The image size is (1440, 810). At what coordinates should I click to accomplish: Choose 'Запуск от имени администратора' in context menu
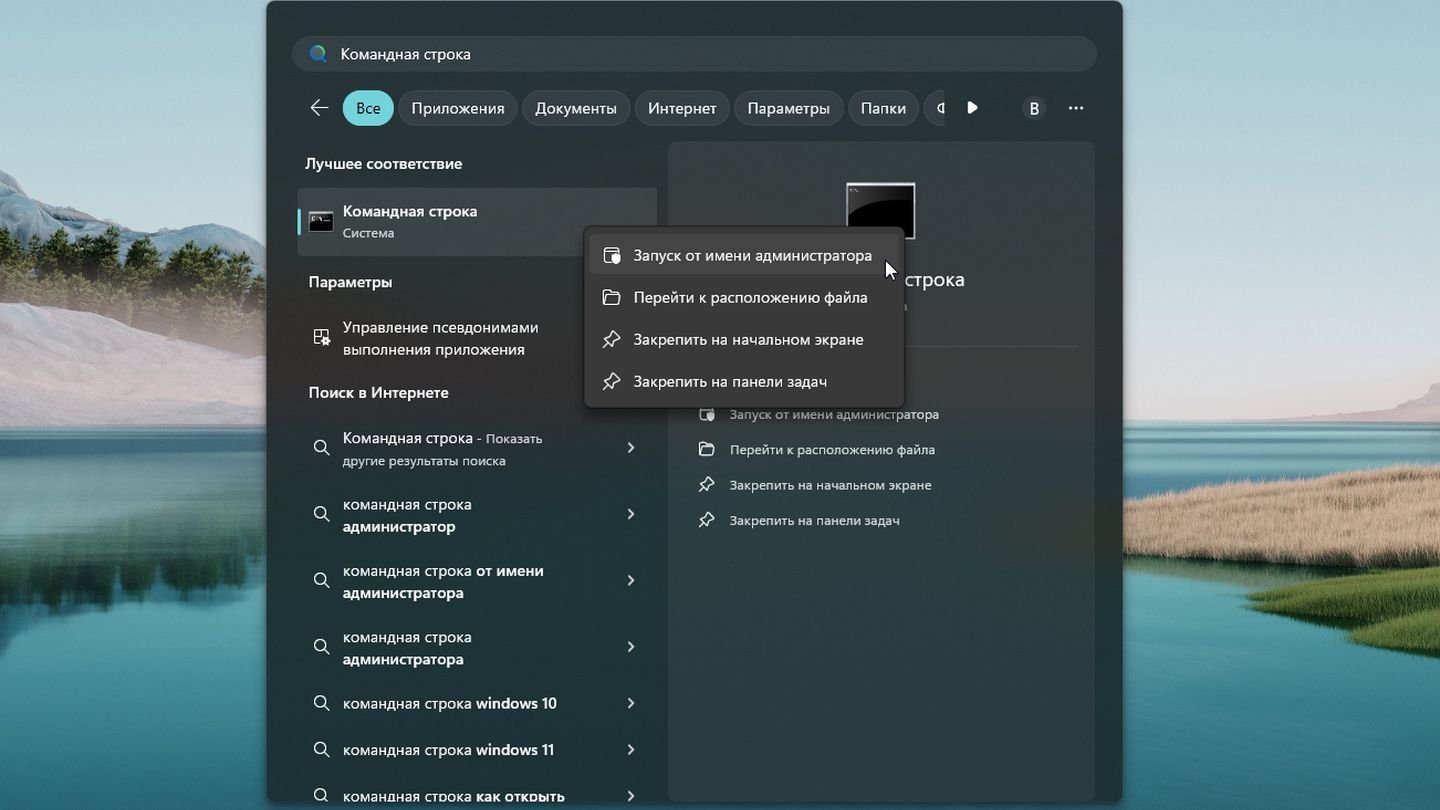click(744, 256)
